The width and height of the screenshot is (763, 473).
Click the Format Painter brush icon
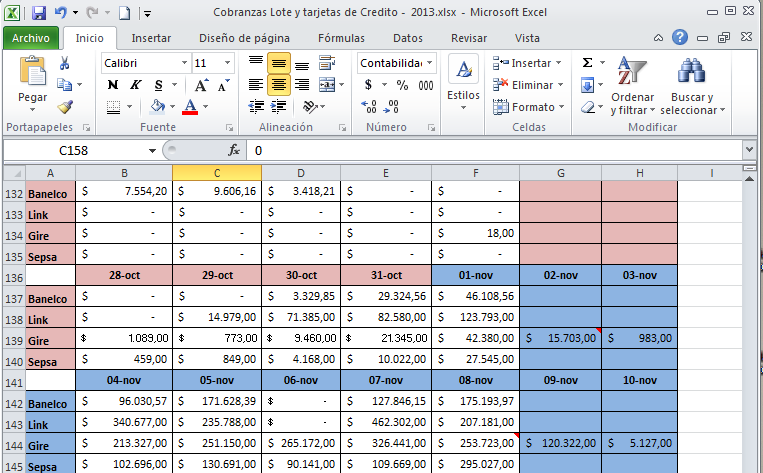tap(65, 107)
